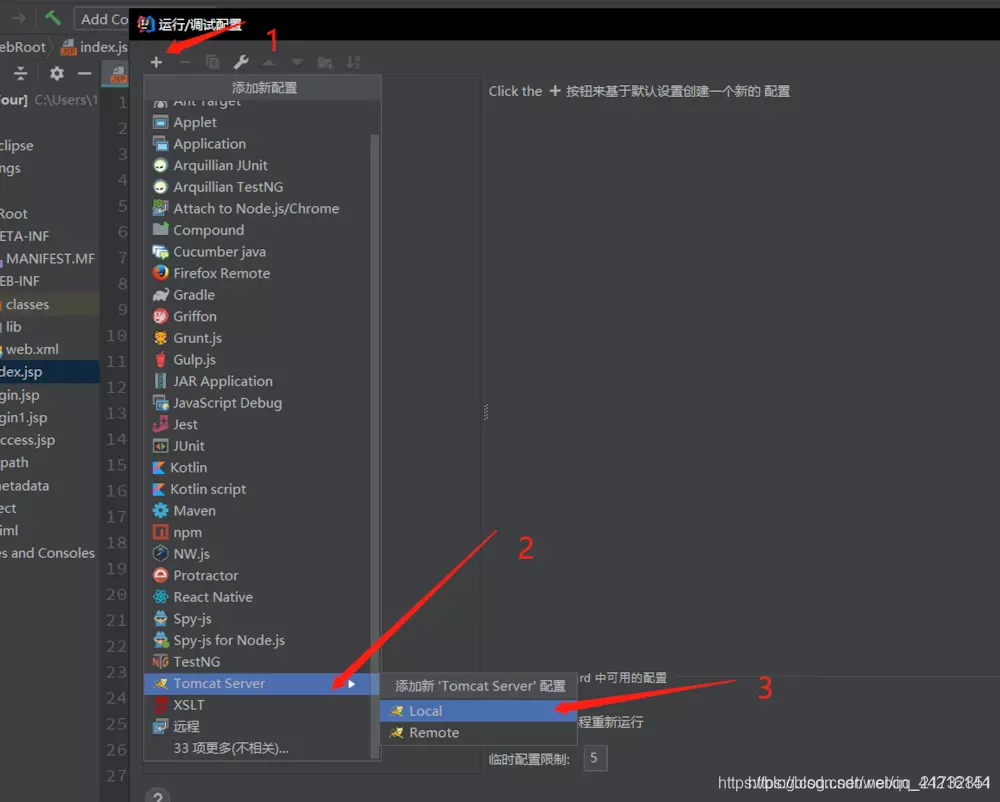The height and width of the screenshot is (802, 1000).
Task: Choose Arquillian TestNG entry
Action: click(257, 187)
